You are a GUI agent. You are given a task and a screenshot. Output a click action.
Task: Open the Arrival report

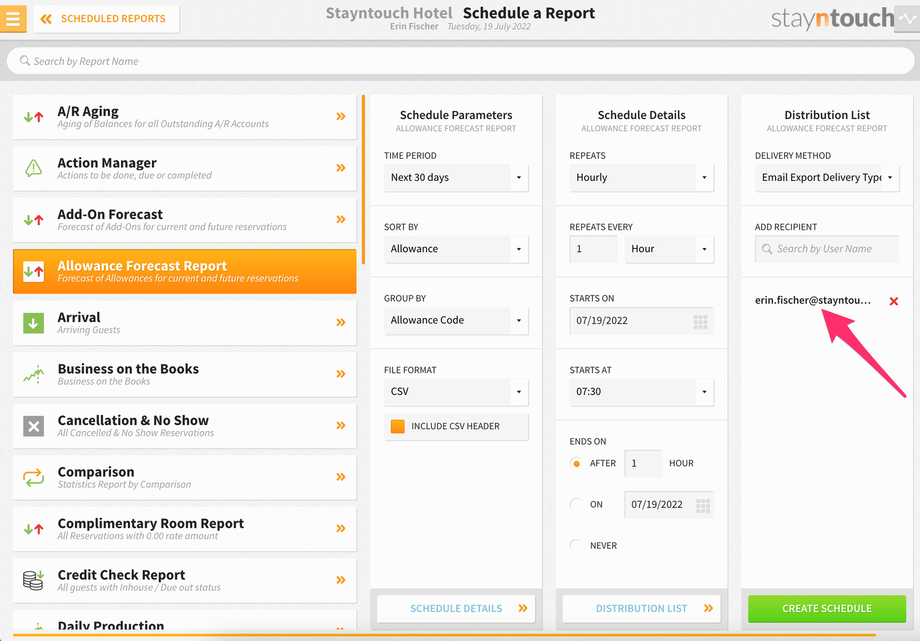[x=184, y=323]
